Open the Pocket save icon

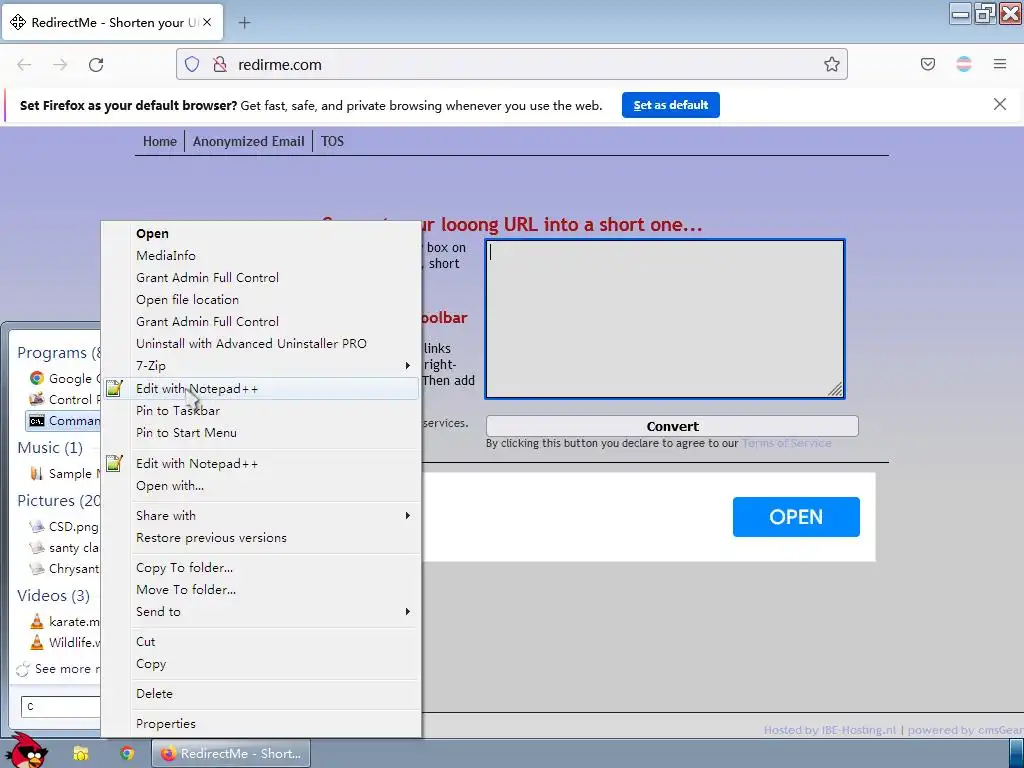pyautogui.click(x=927, y=64)
